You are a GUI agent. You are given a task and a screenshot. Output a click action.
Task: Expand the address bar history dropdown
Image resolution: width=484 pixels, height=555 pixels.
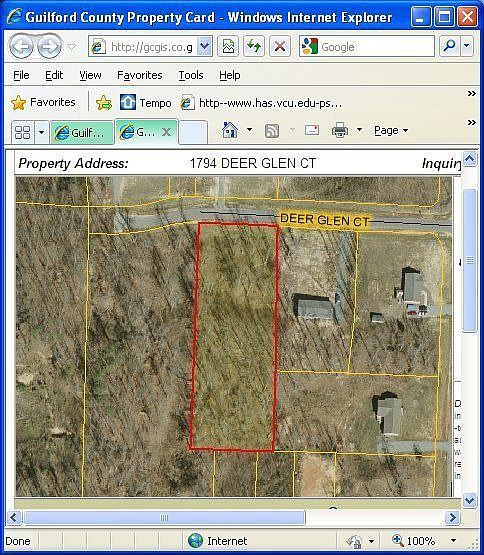204,46
